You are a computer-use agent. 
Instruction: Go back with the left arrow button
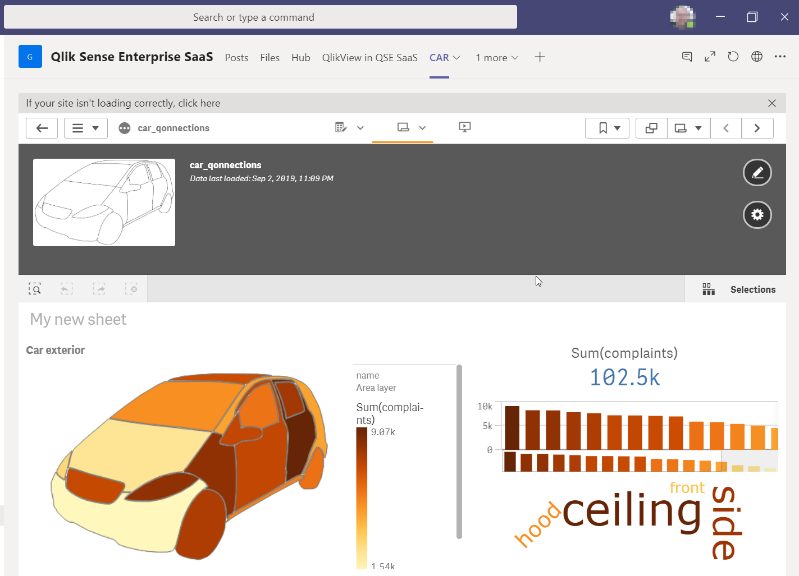point(42,128)
